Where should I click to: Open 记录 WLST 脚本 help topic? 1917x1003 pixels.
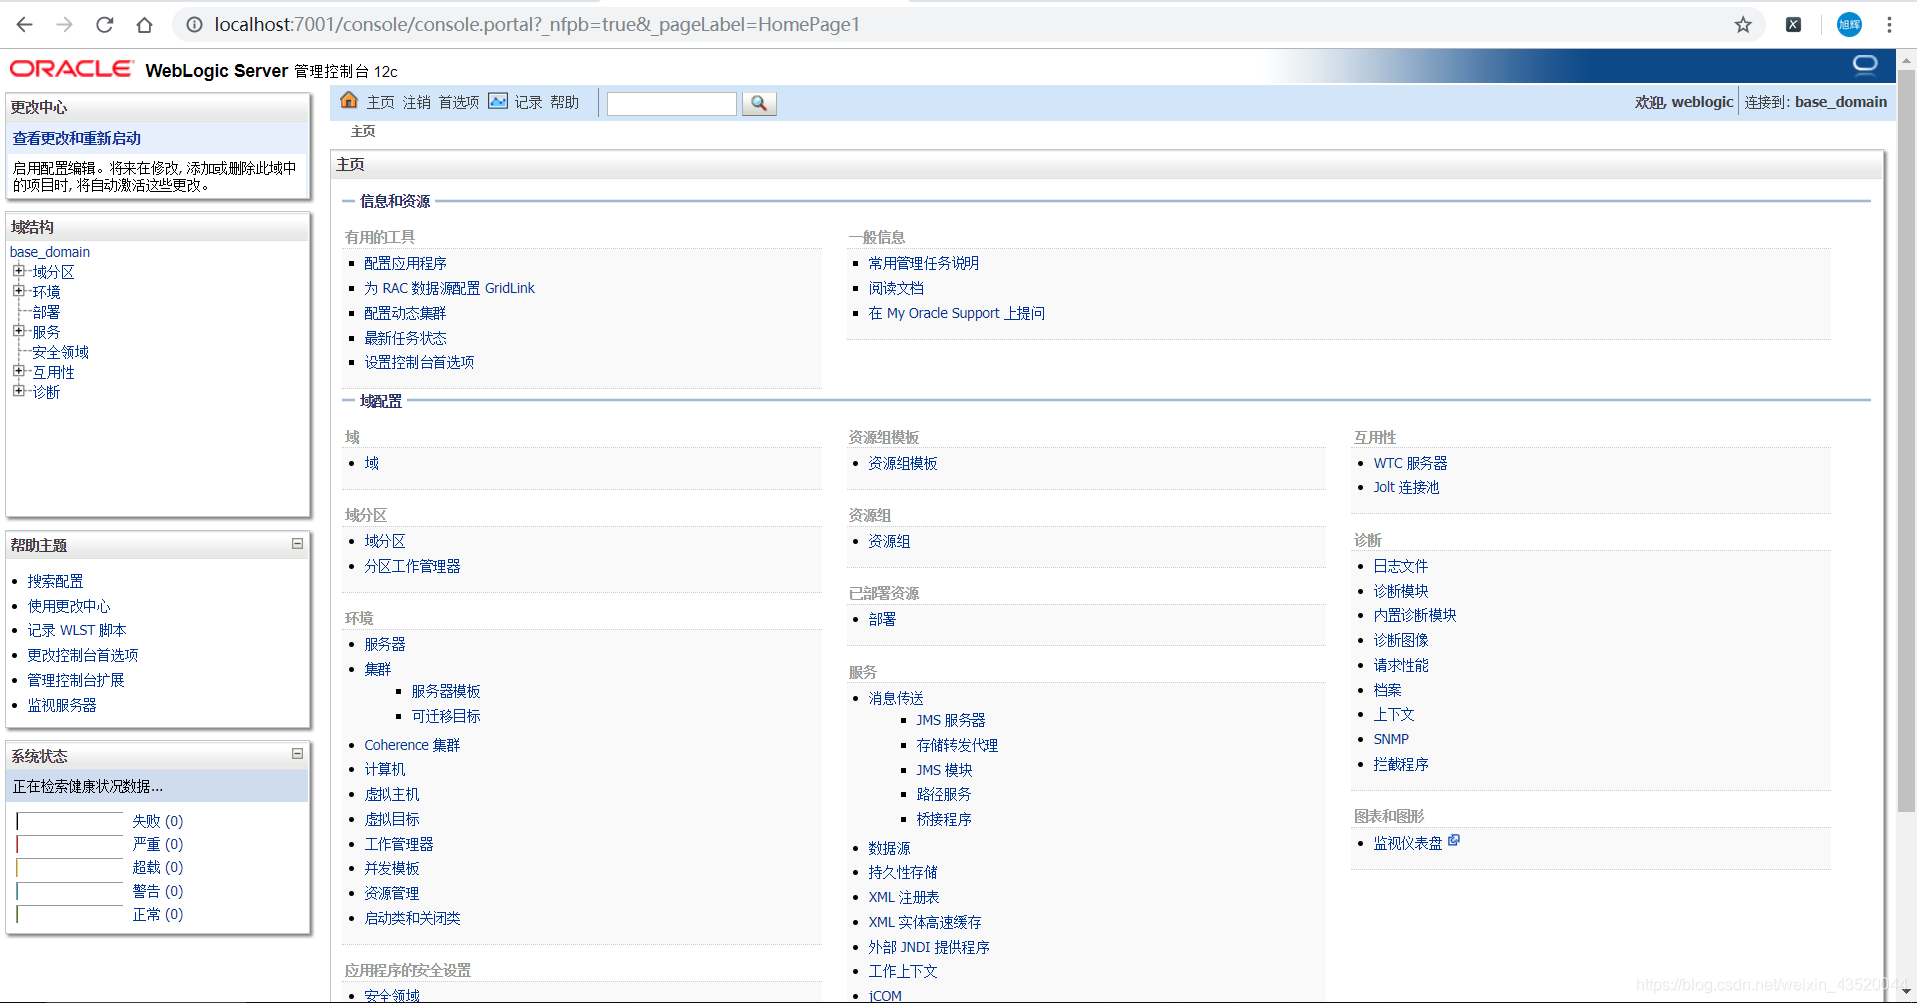(76, 630)
